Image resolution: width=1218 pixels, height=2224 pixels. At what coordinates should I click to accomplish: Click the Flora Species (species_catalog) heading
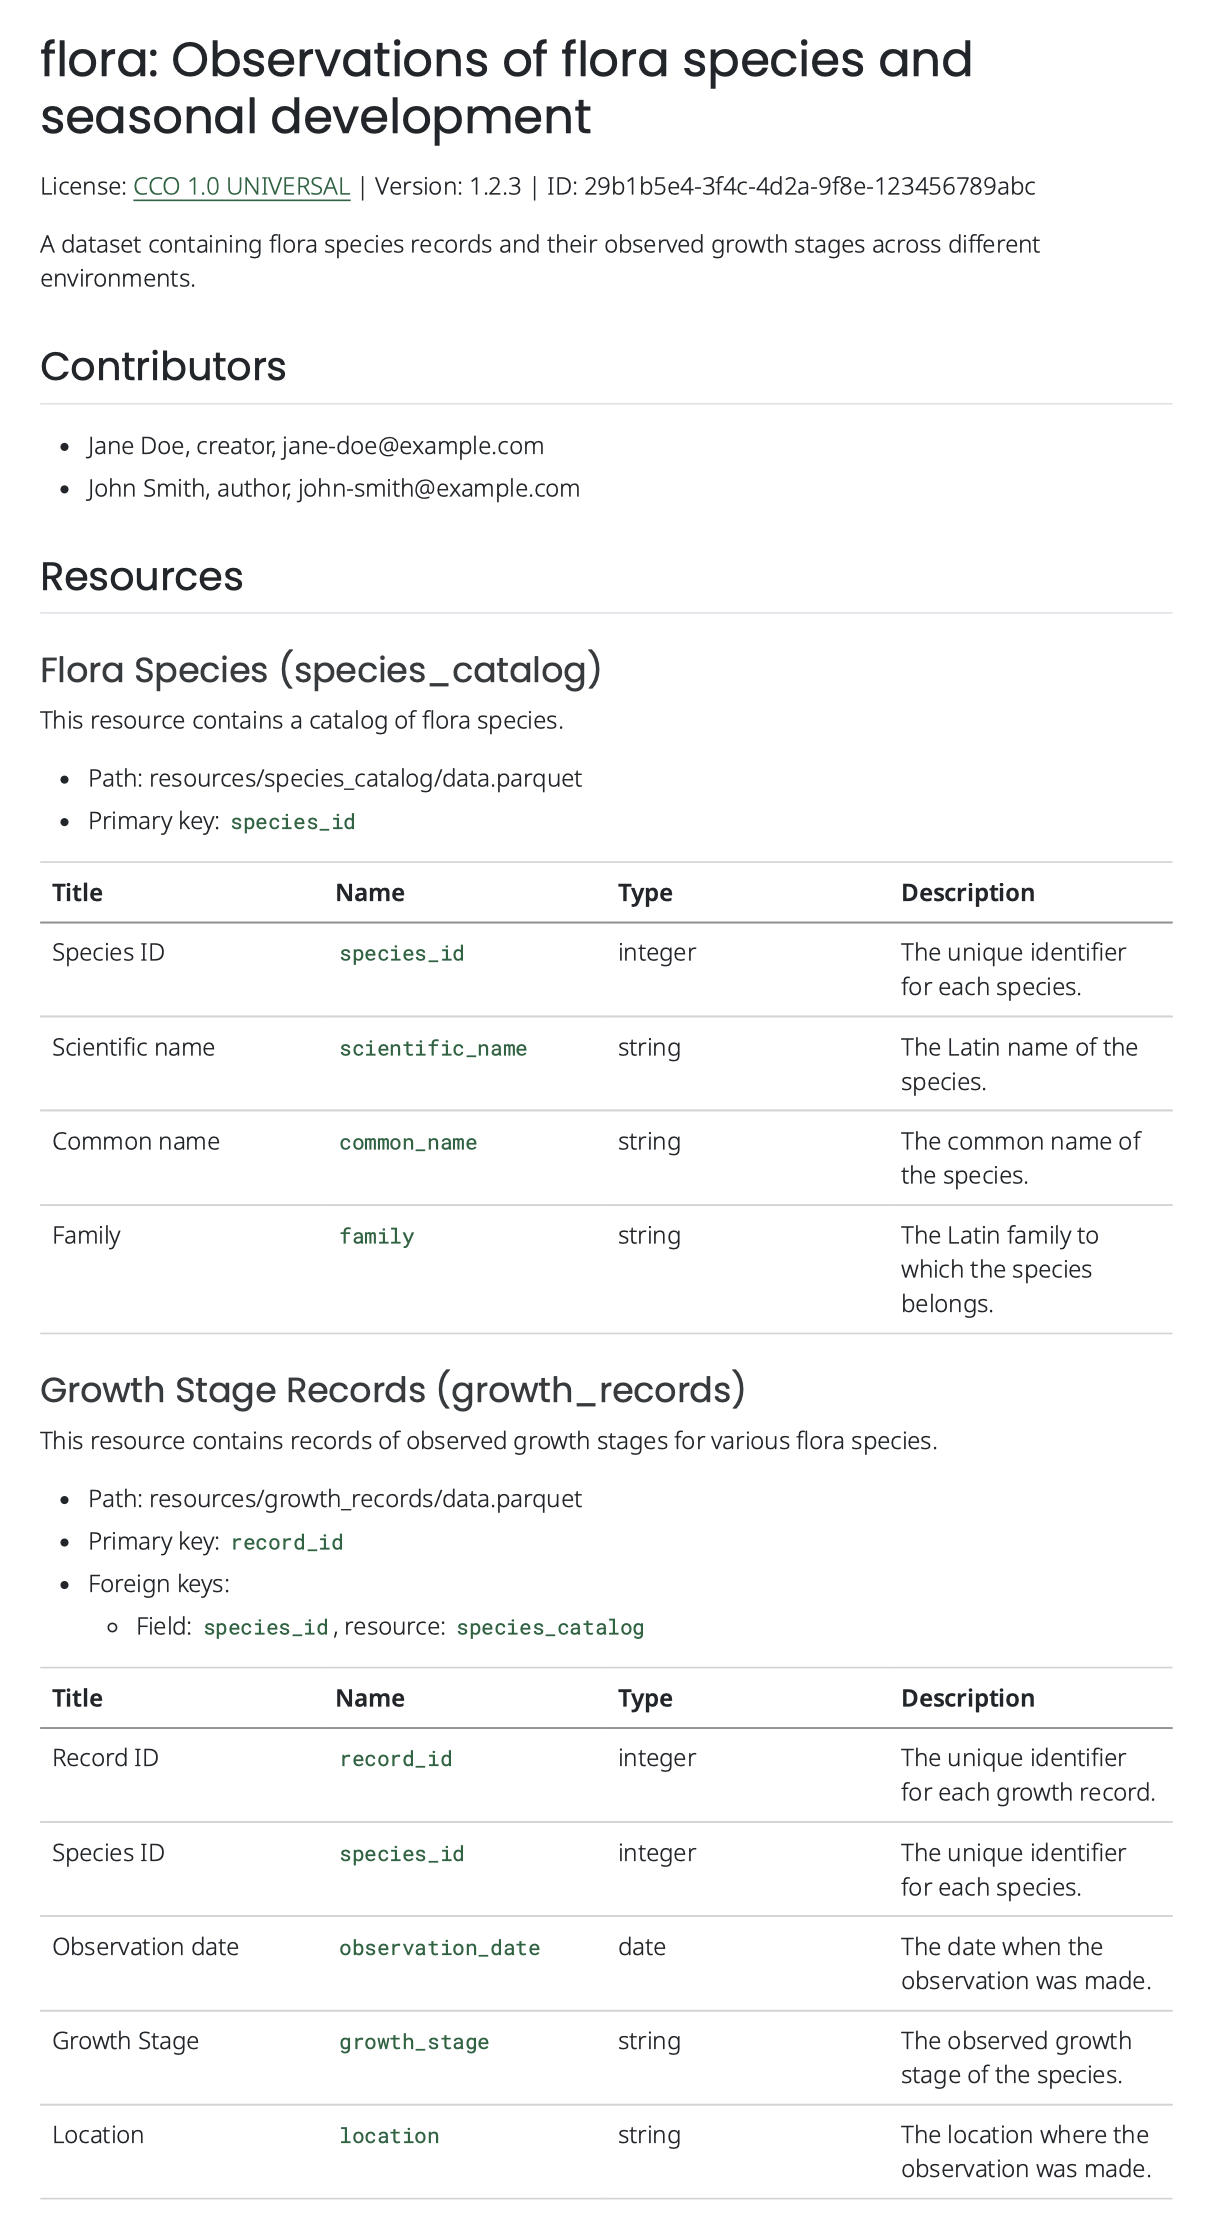pyautogui.click(x=320, y=670)
